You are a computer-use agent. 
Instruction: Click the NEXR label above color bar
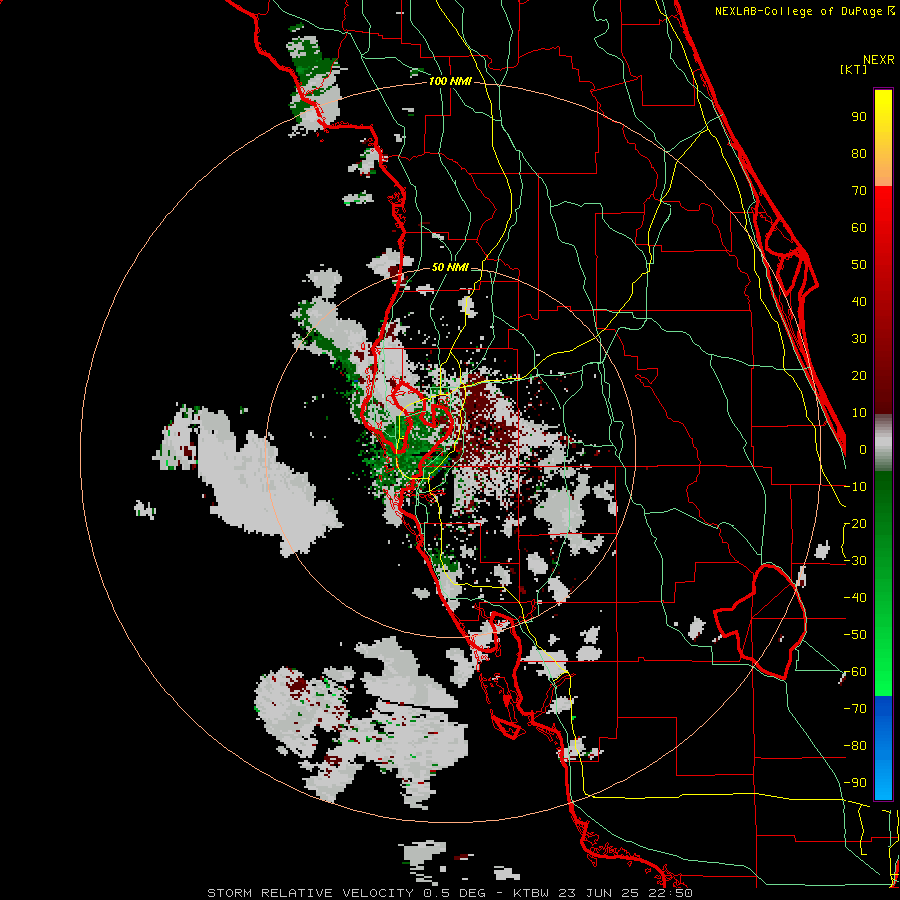tap(879, 59)
